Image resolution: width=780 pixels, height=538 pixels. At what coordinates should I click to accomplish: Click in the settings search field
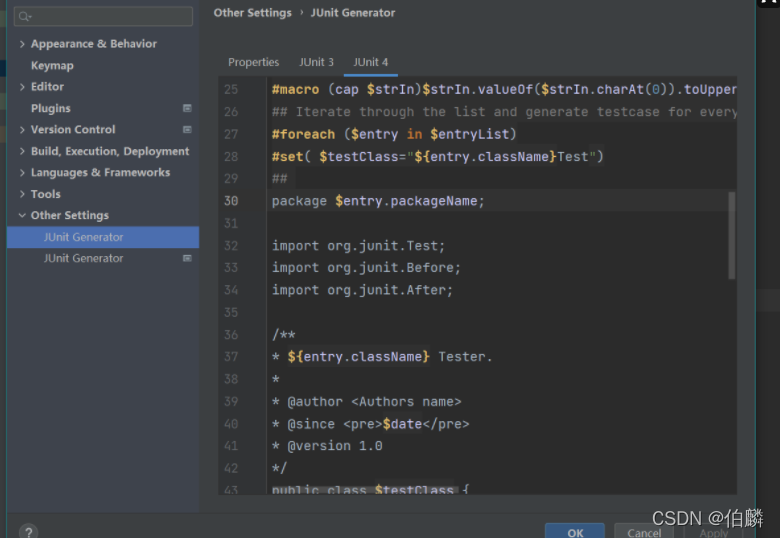(103, 16)
